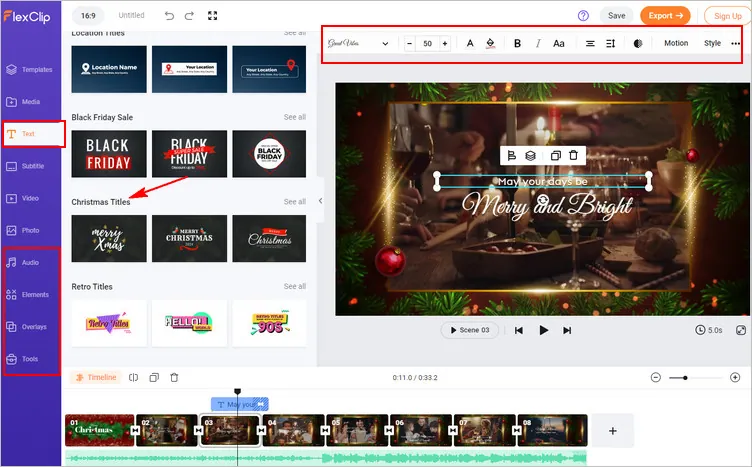Open the text alignment icon
This screenshot has height=467, width=752.
pos(590,43)
